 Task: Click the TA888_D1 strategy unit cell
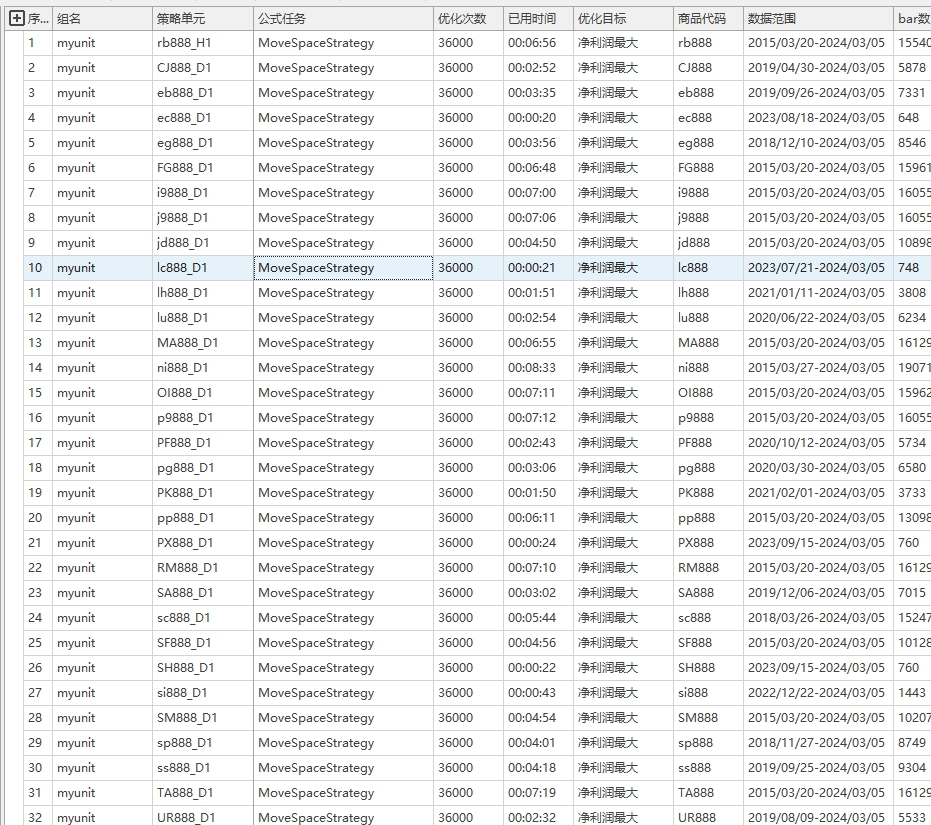click(185, 793)
